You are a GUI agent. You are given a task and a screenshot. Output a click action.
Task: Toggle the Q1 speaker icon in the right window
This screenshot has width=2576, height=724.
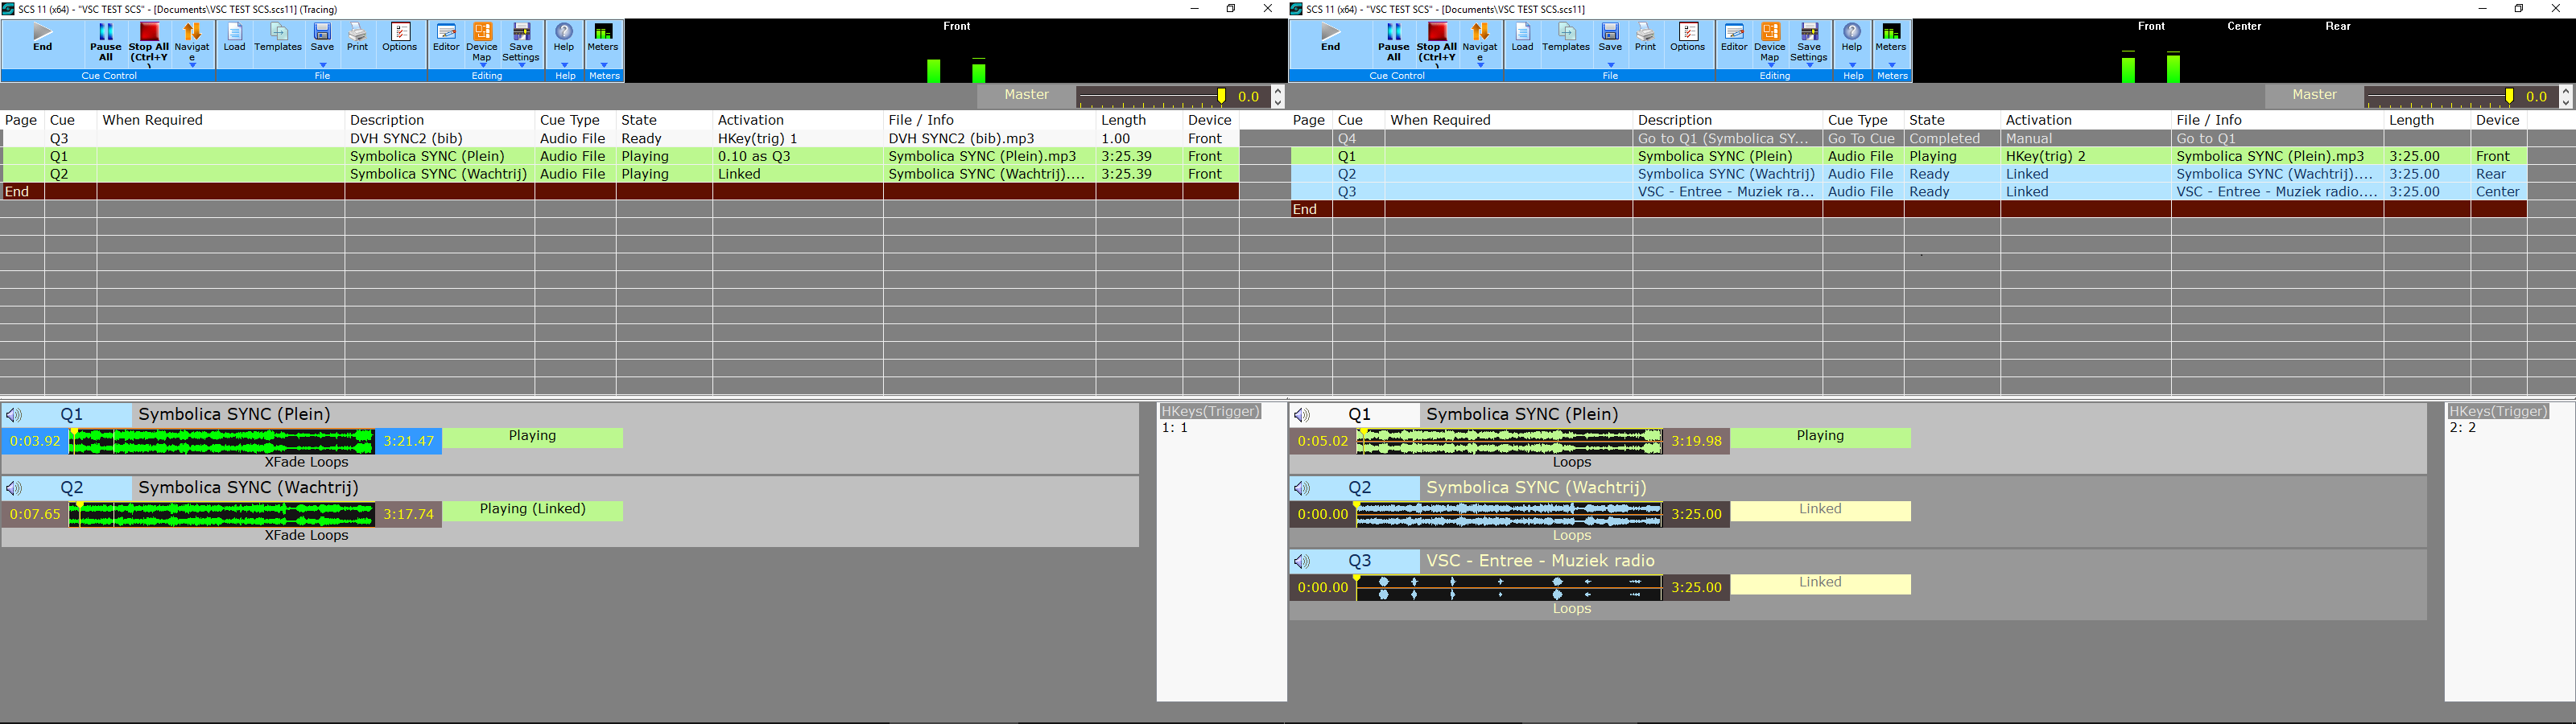(1302, 415)
